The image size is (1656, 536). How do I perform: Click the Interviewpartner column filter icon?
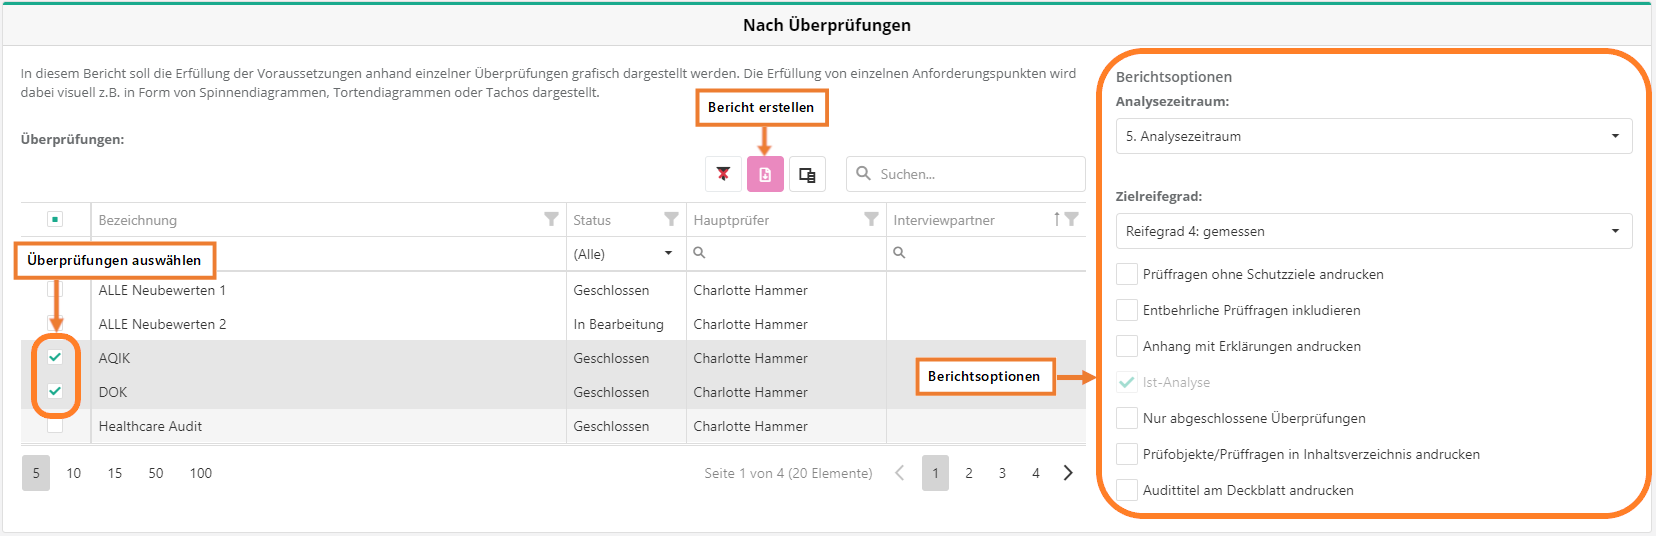click(1072, 219)
